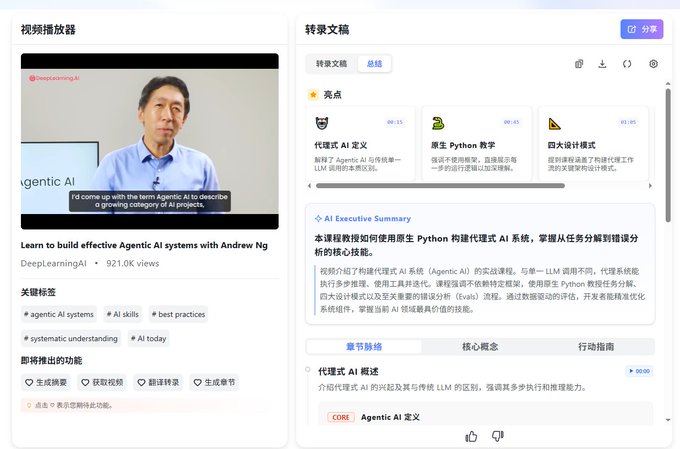Click the refresh/regenerate summary icon
Image resolution: width=680 pixels, height=449 pixels.
627,64
